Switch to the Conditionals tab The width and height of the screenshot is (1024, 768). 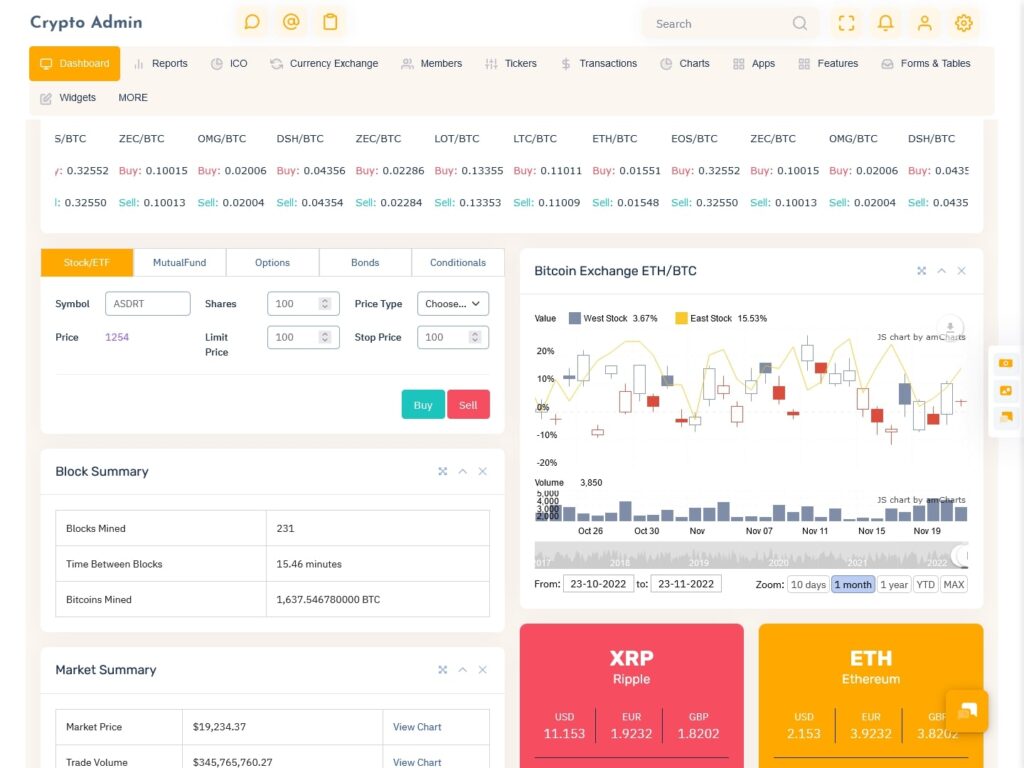[x=458, y=263]
